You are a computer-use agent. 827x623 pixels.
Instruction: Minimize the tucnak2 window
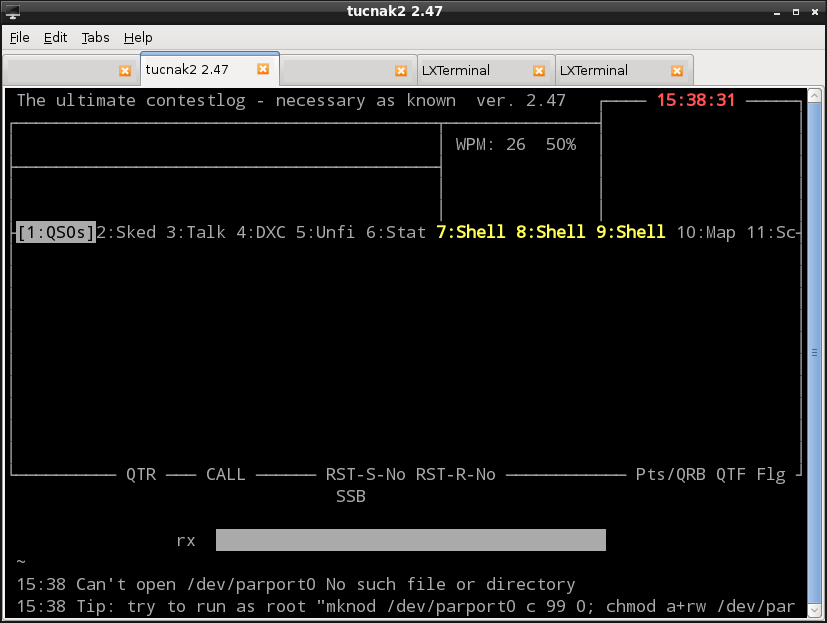[777, 12]
